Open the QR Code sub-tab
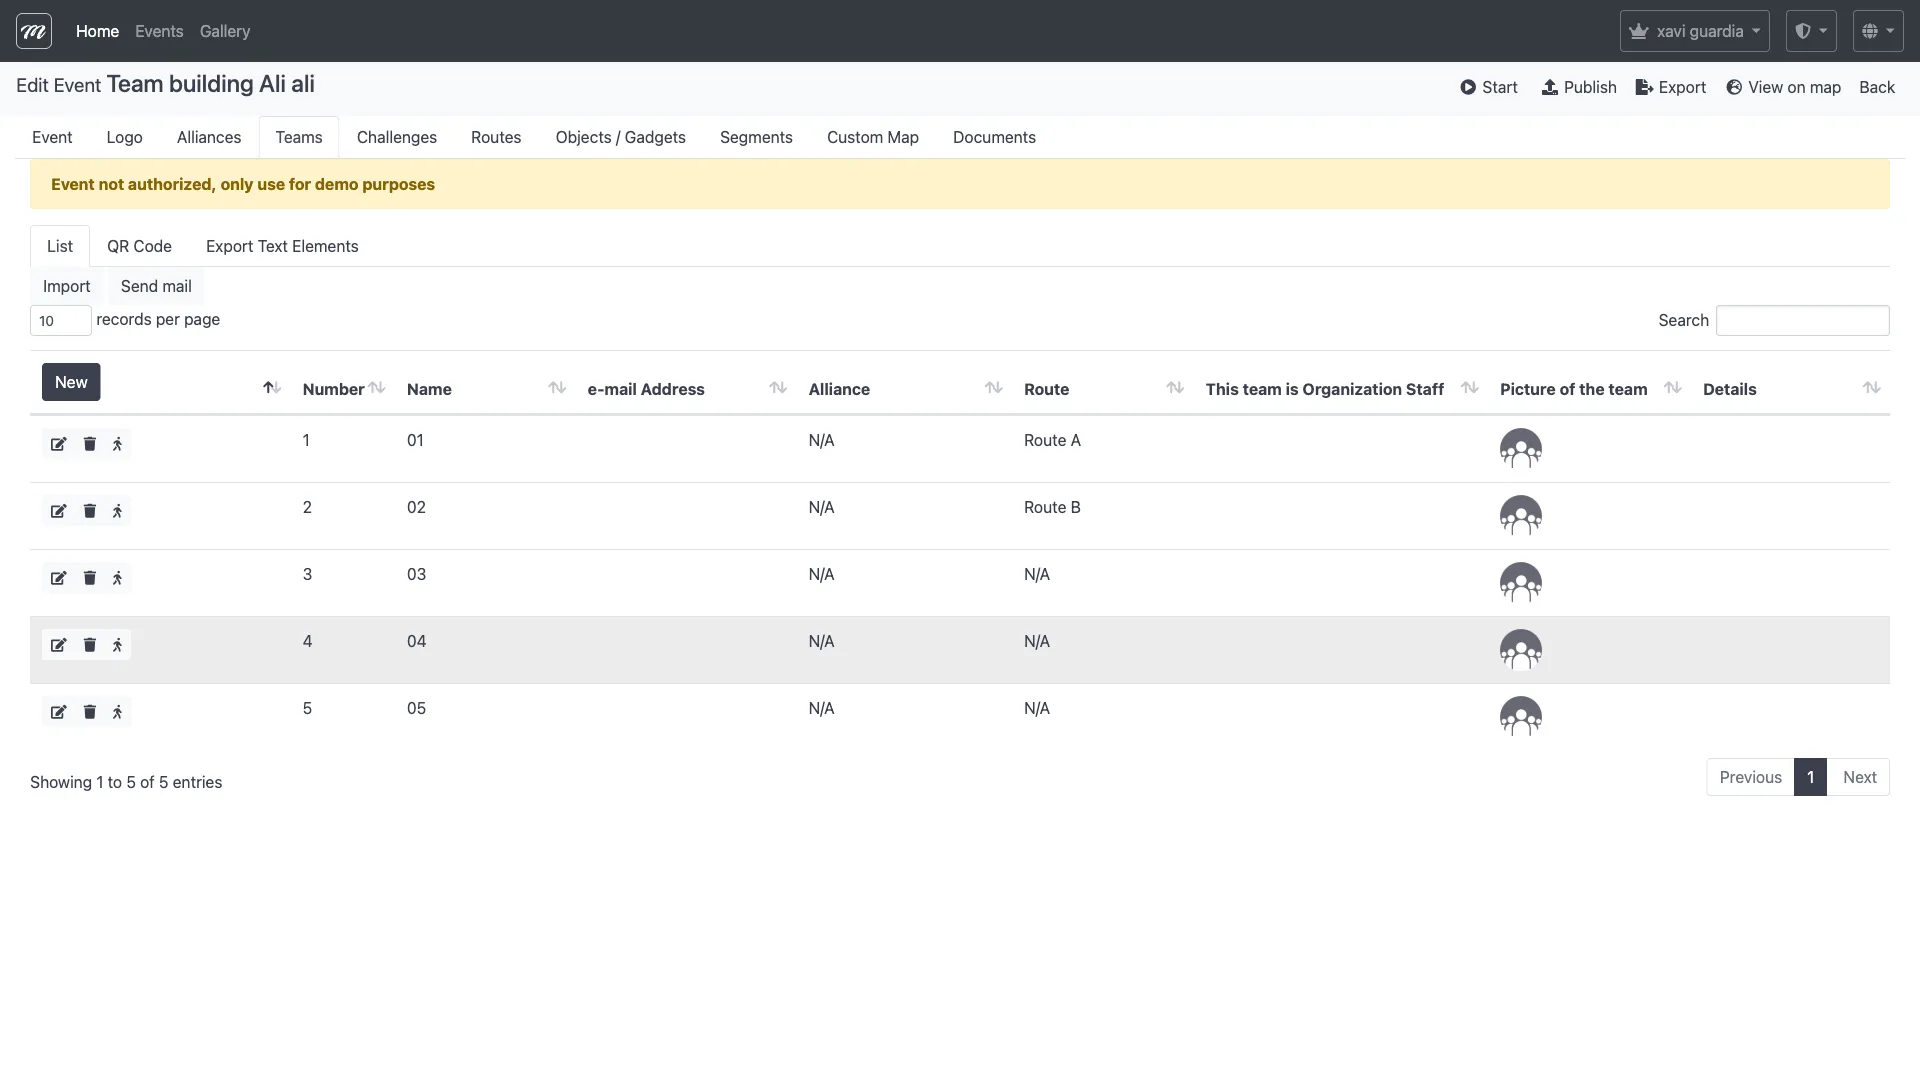 (x=139, y=246)
